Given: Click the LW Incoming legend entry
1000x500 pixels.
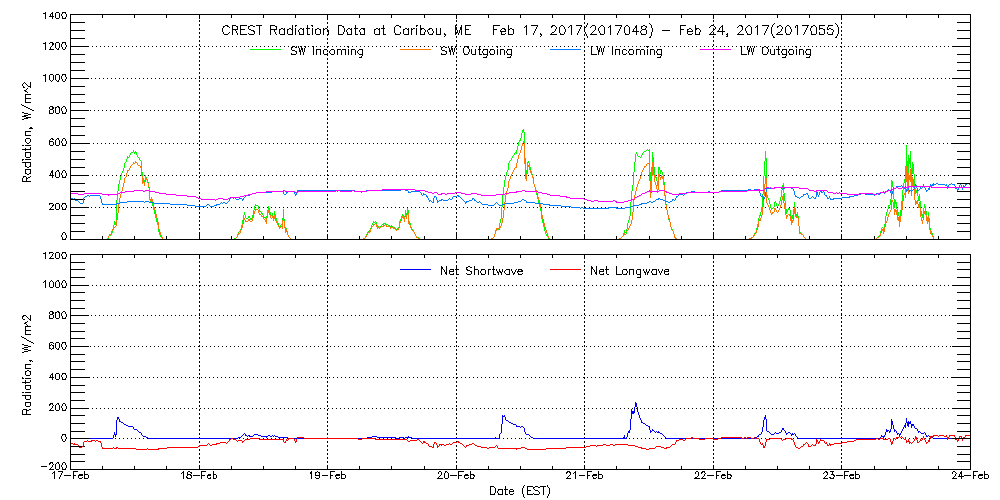Looking at the screenshot, I should pyautogui.click(x=625, y=51).
